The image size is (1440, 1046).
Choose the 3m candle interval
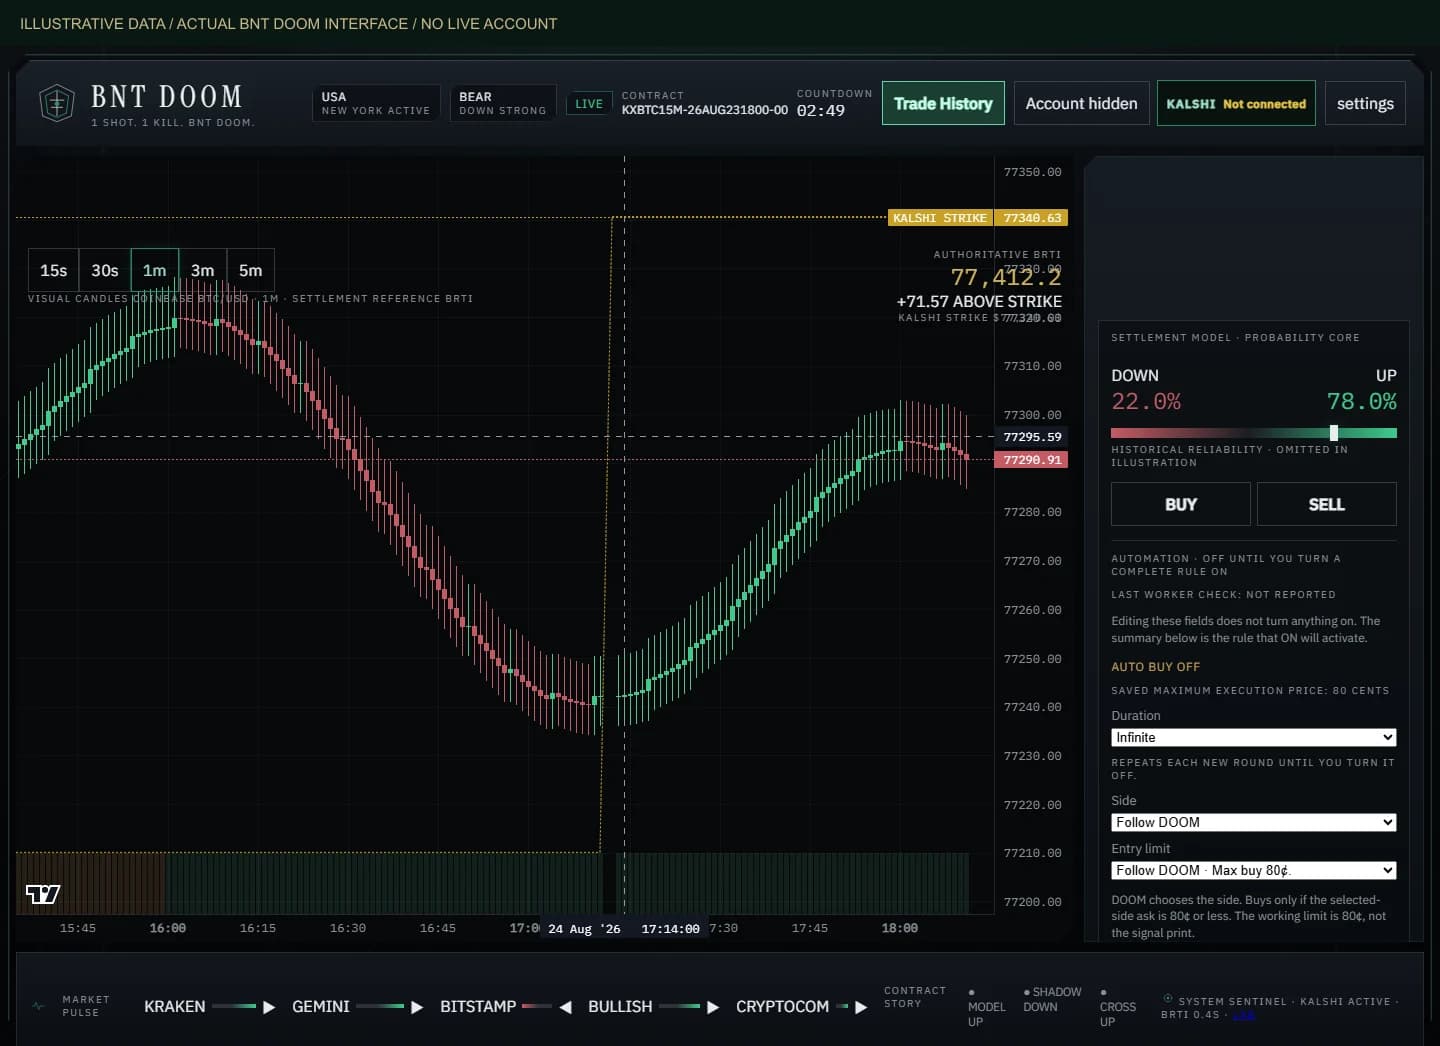pyautogui.click(x=203, y=270)
